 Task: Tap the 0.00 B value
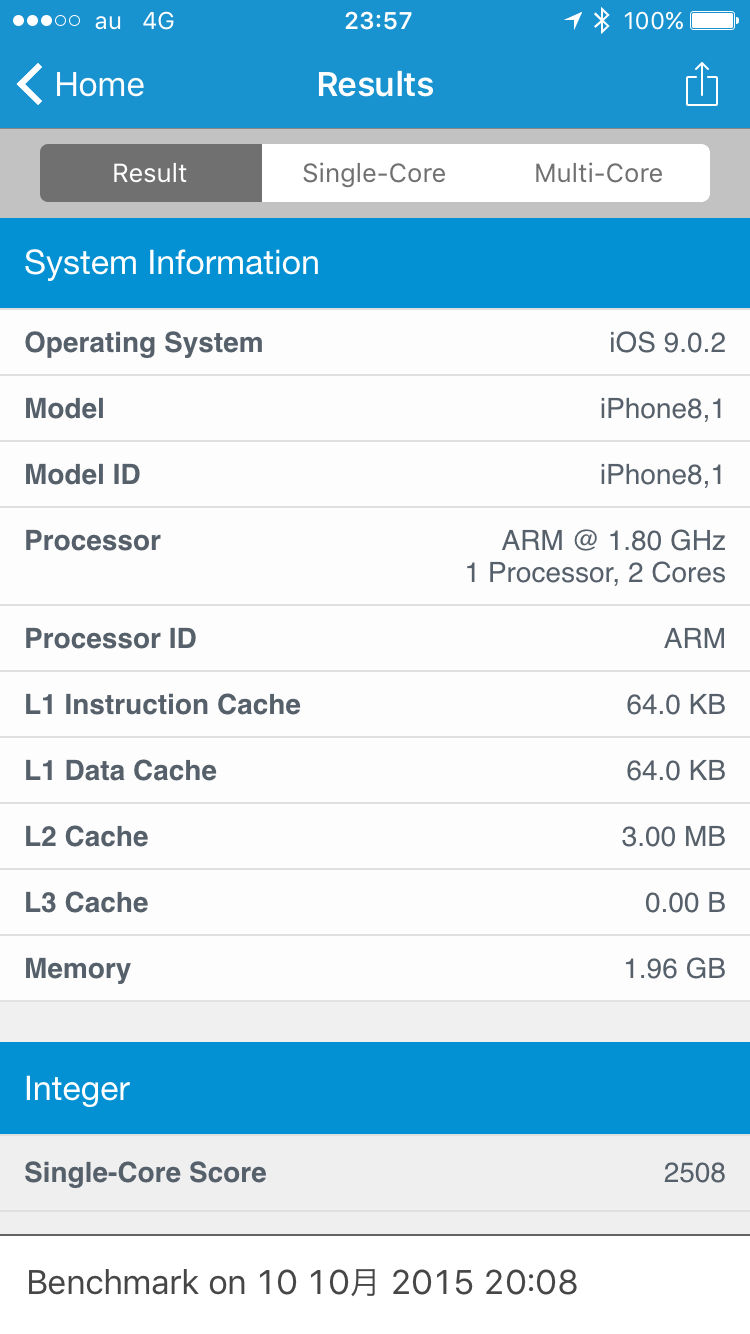click(685, 903)
